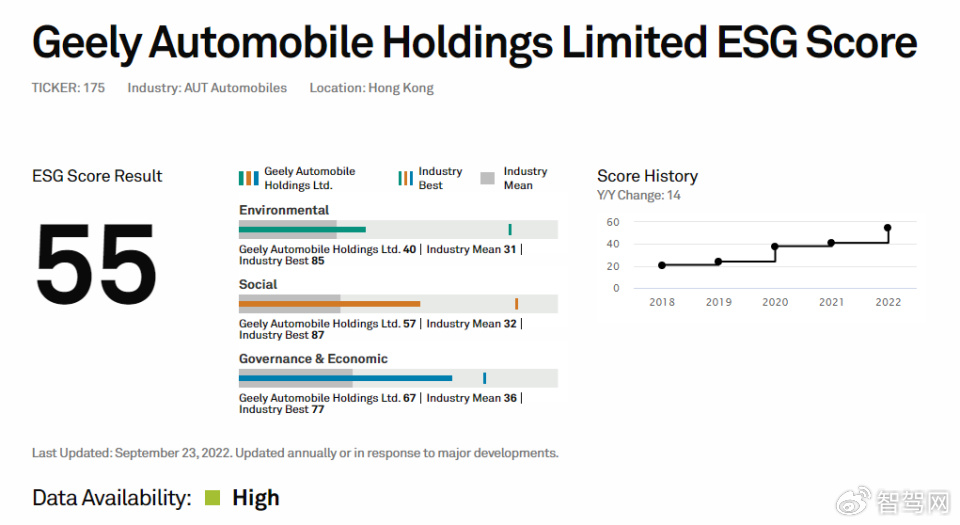Click the Location: Hong Kong text

pos(372,88)
